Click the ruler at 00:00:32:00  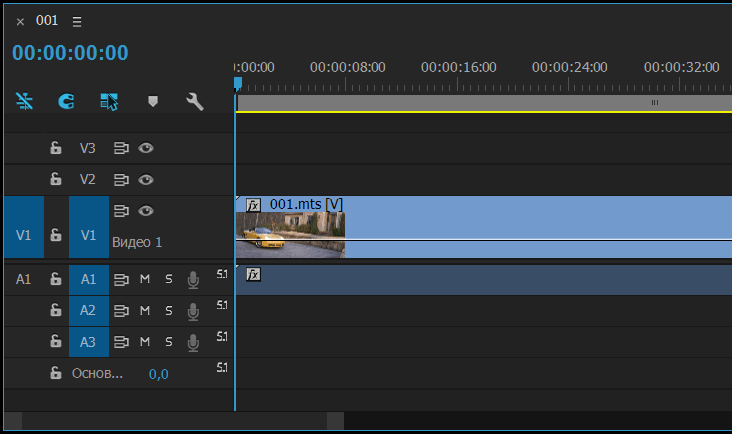coord(682,68)
